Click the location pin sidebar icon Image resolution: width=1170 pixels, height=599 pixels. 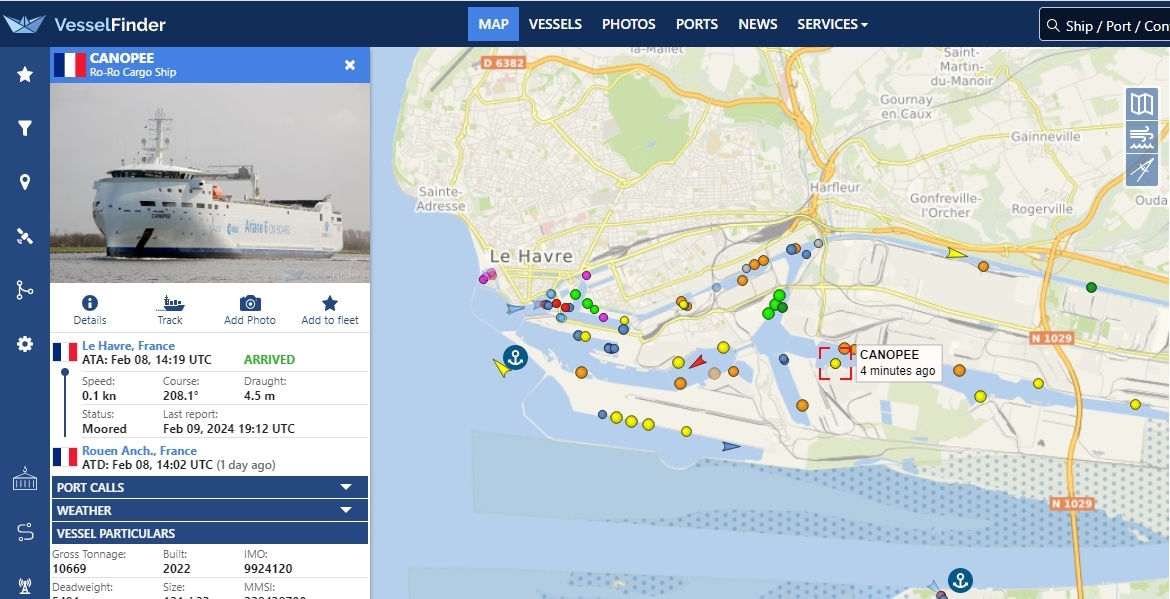tap(25, 182)
